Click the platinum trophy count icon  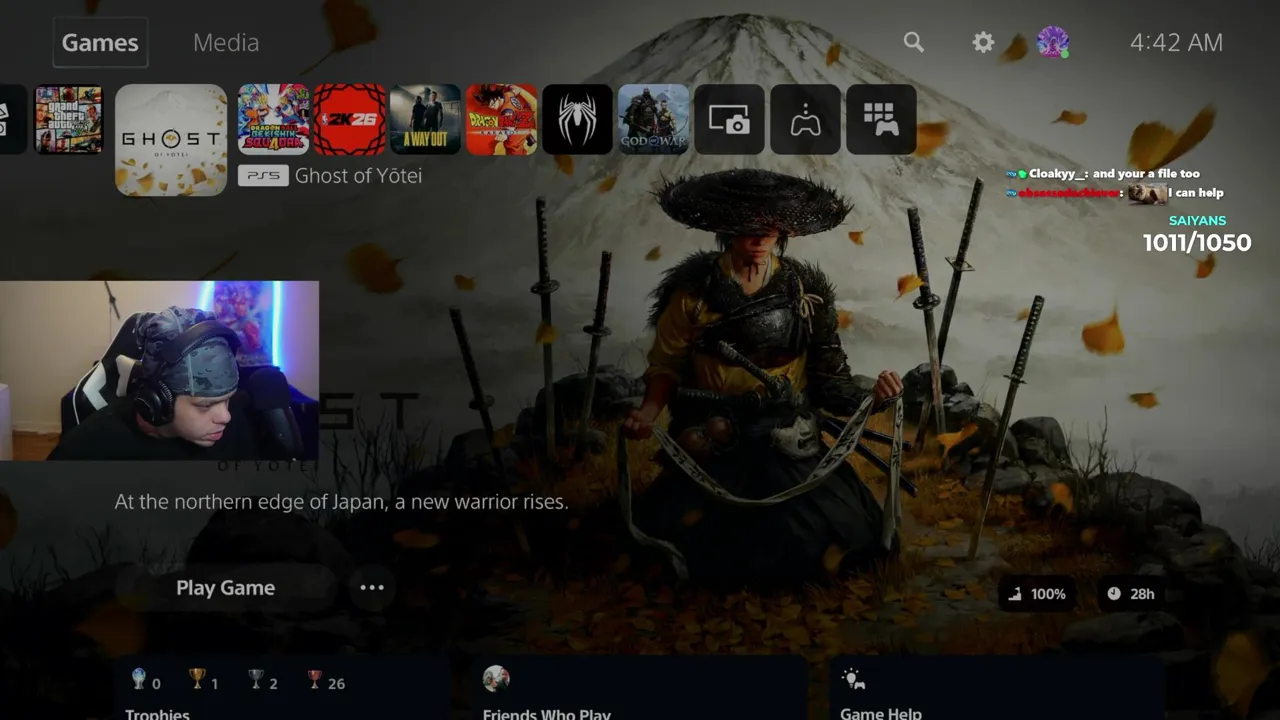(x=139, y=680)
